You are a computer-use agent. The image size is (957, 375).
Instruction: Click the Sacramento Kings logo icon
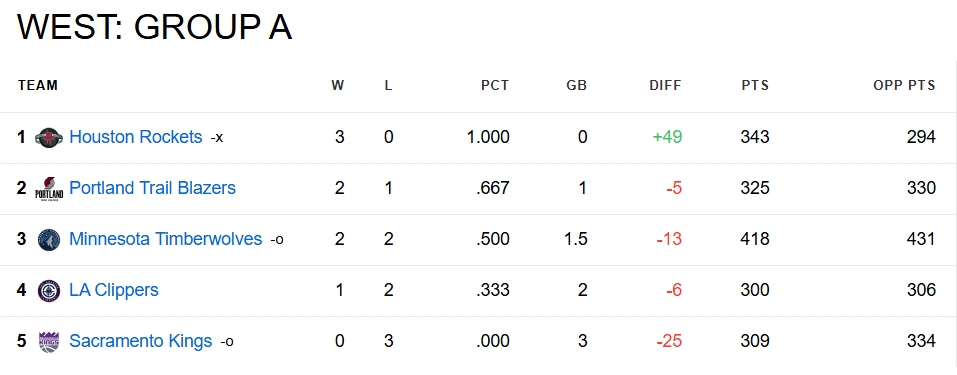click(x=49, y=341)
